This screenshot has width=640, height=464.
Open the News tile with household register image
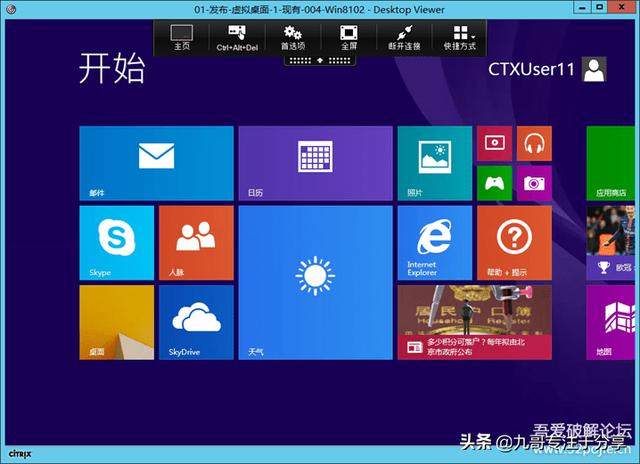point(475,322)
